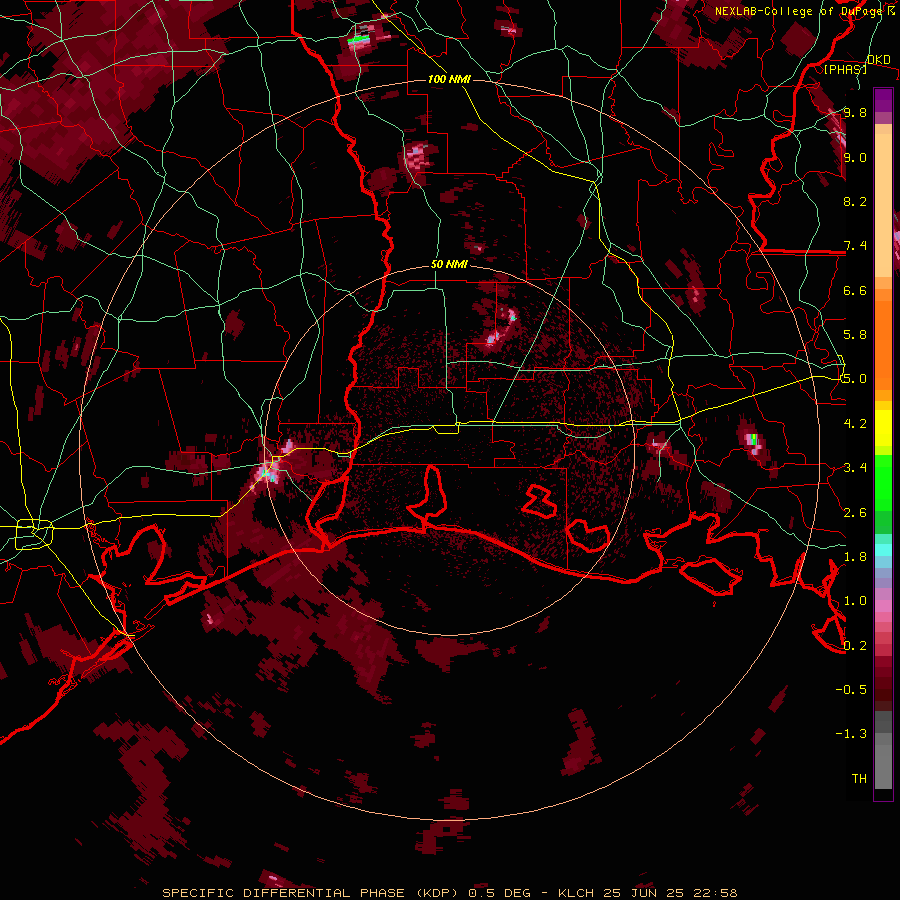Click the 6.6 scale value
This screenshot has width=900, height=900.
click(855, 290)
